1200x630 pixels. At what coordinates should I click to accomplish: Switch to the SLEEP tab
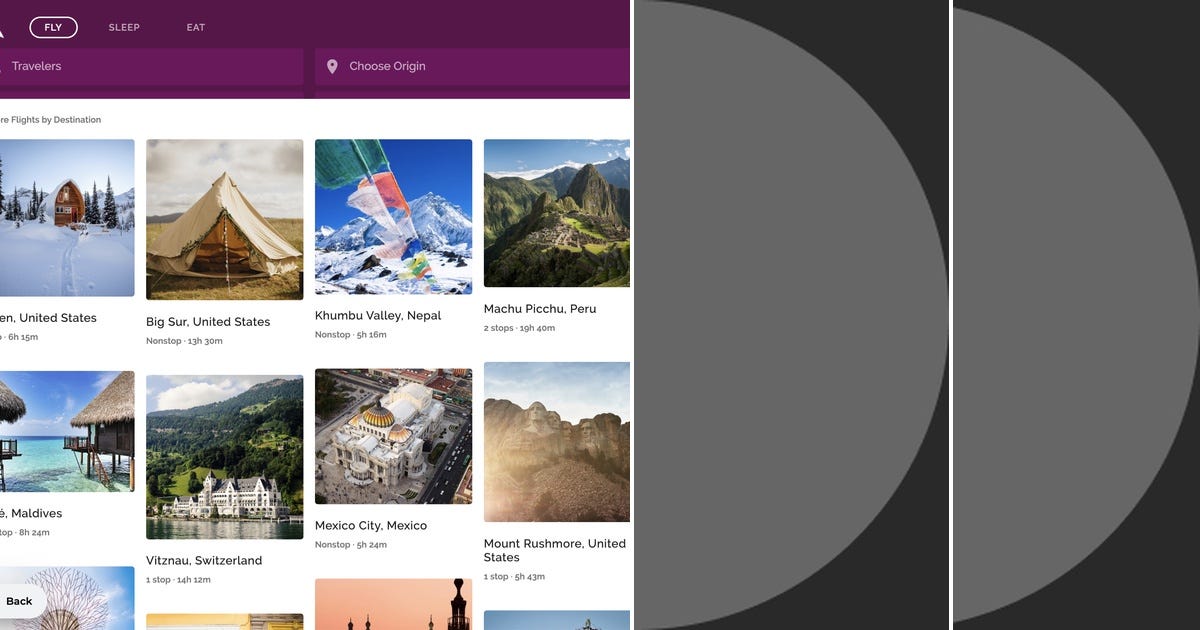pyautogui.click(x=124, y=27)
